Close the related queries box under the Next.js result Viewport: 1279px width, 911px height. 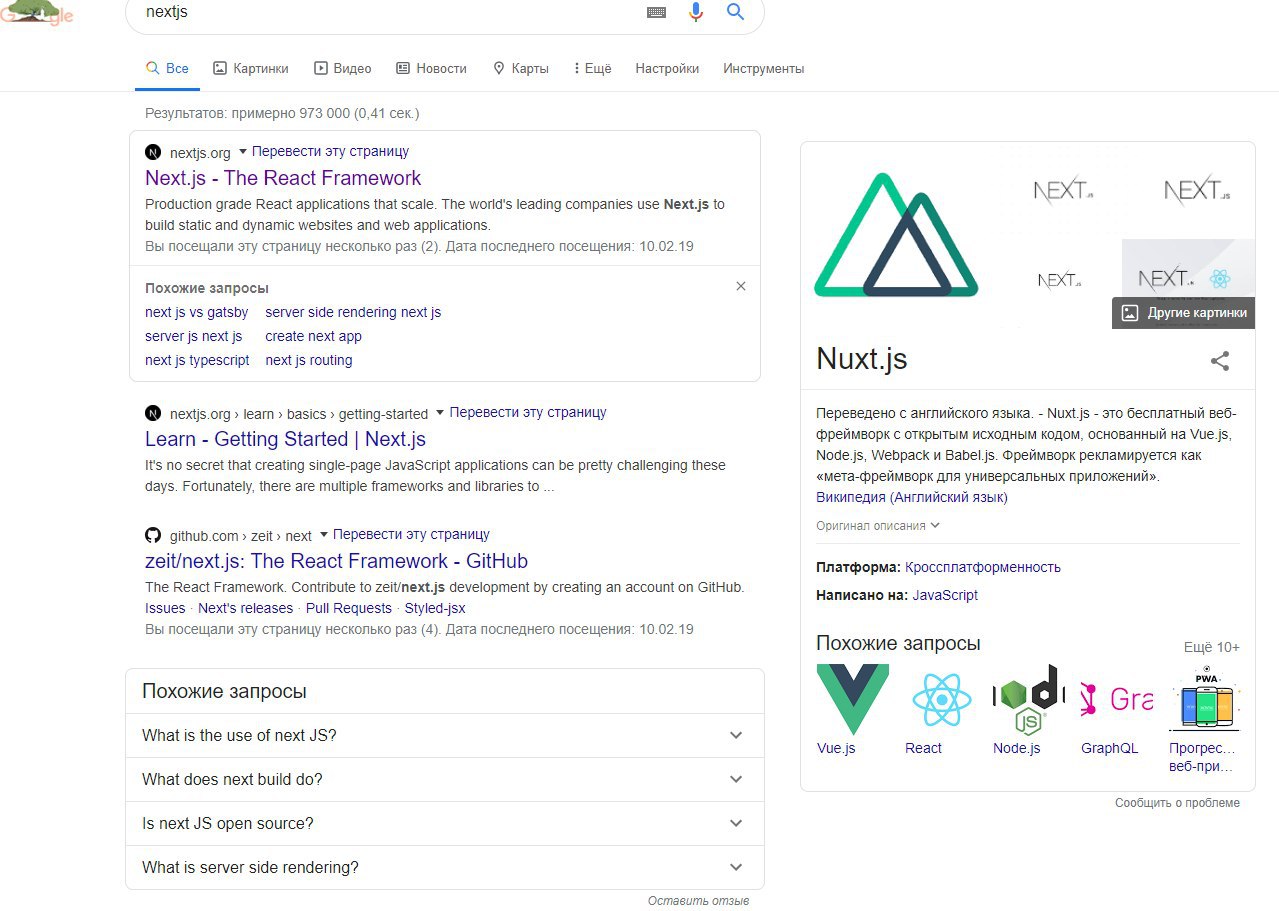click(x=741, y=286)
